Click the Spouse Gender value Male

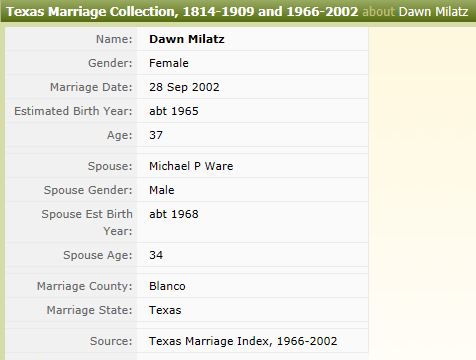(x=162, y=190)
